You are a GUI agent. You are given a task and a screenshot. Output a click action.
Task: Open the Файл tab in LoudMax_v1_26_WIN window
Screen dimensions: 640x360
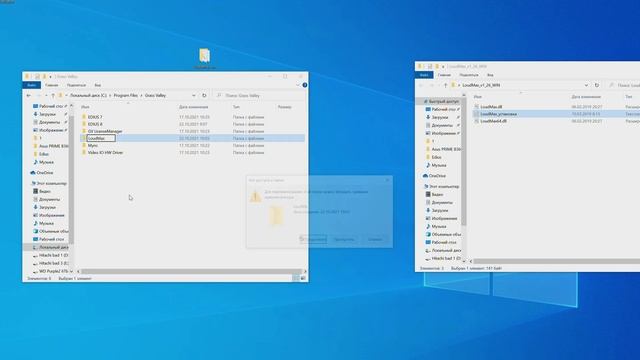coord(424,75)
